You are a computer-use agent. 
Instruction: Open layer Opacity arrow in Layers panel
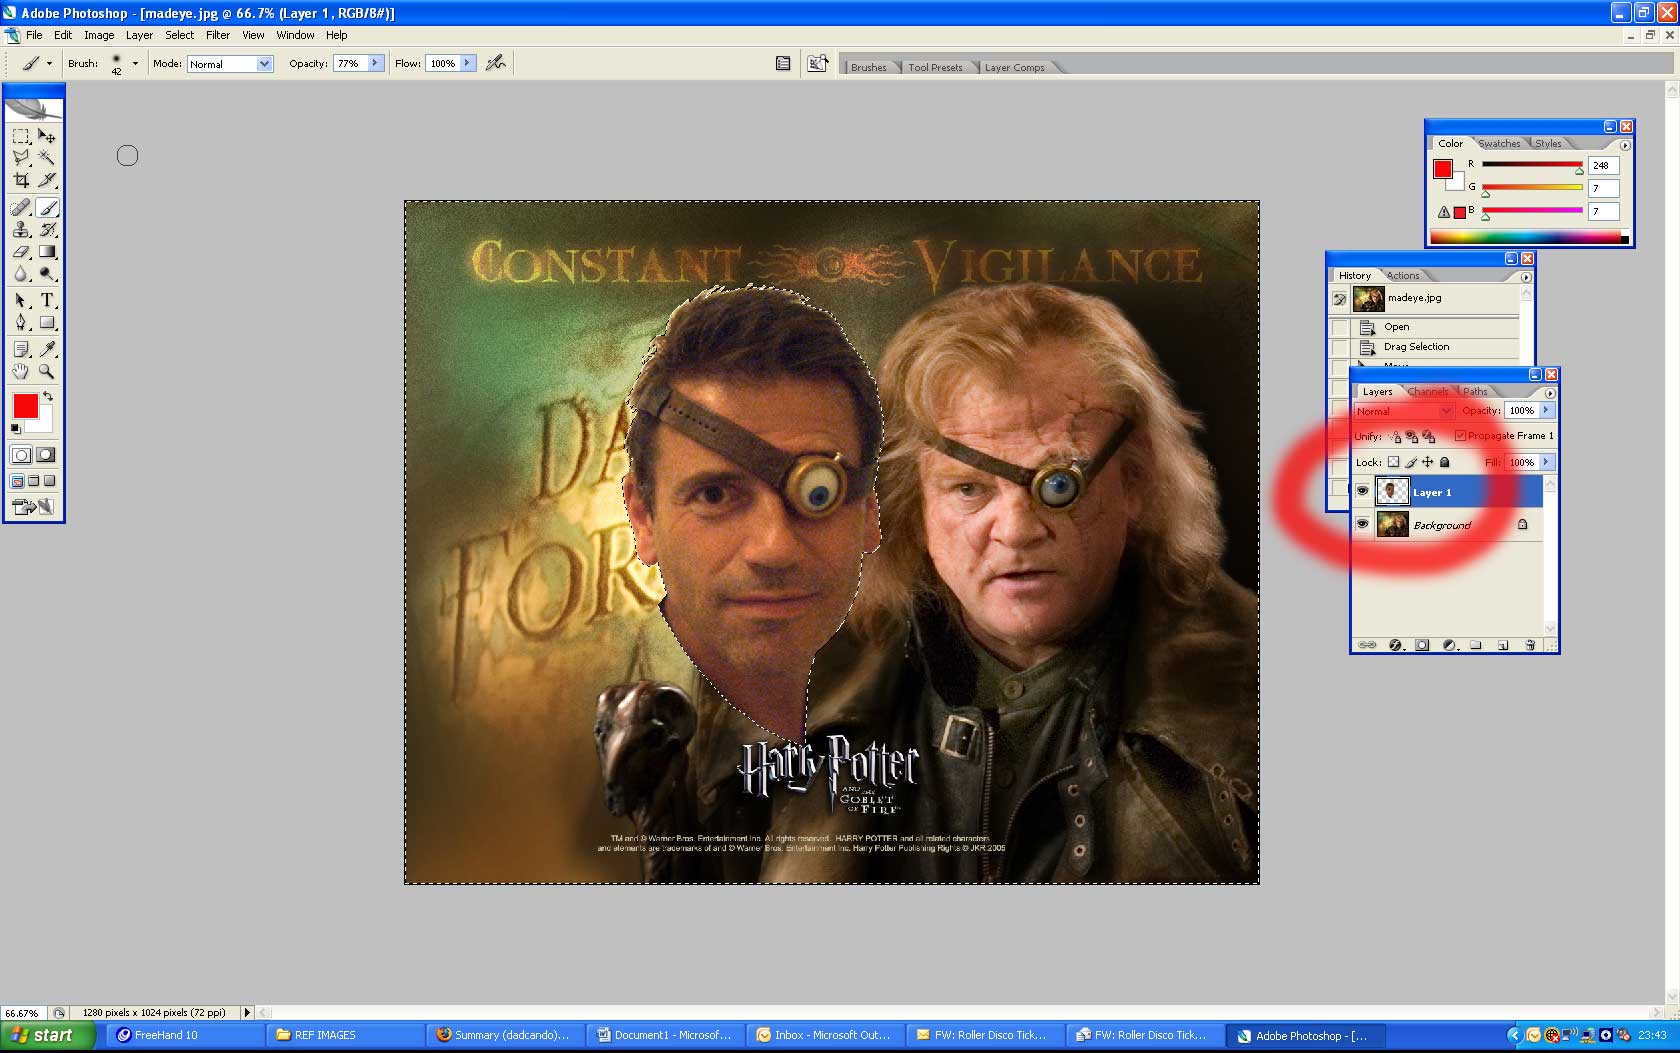1546,410
